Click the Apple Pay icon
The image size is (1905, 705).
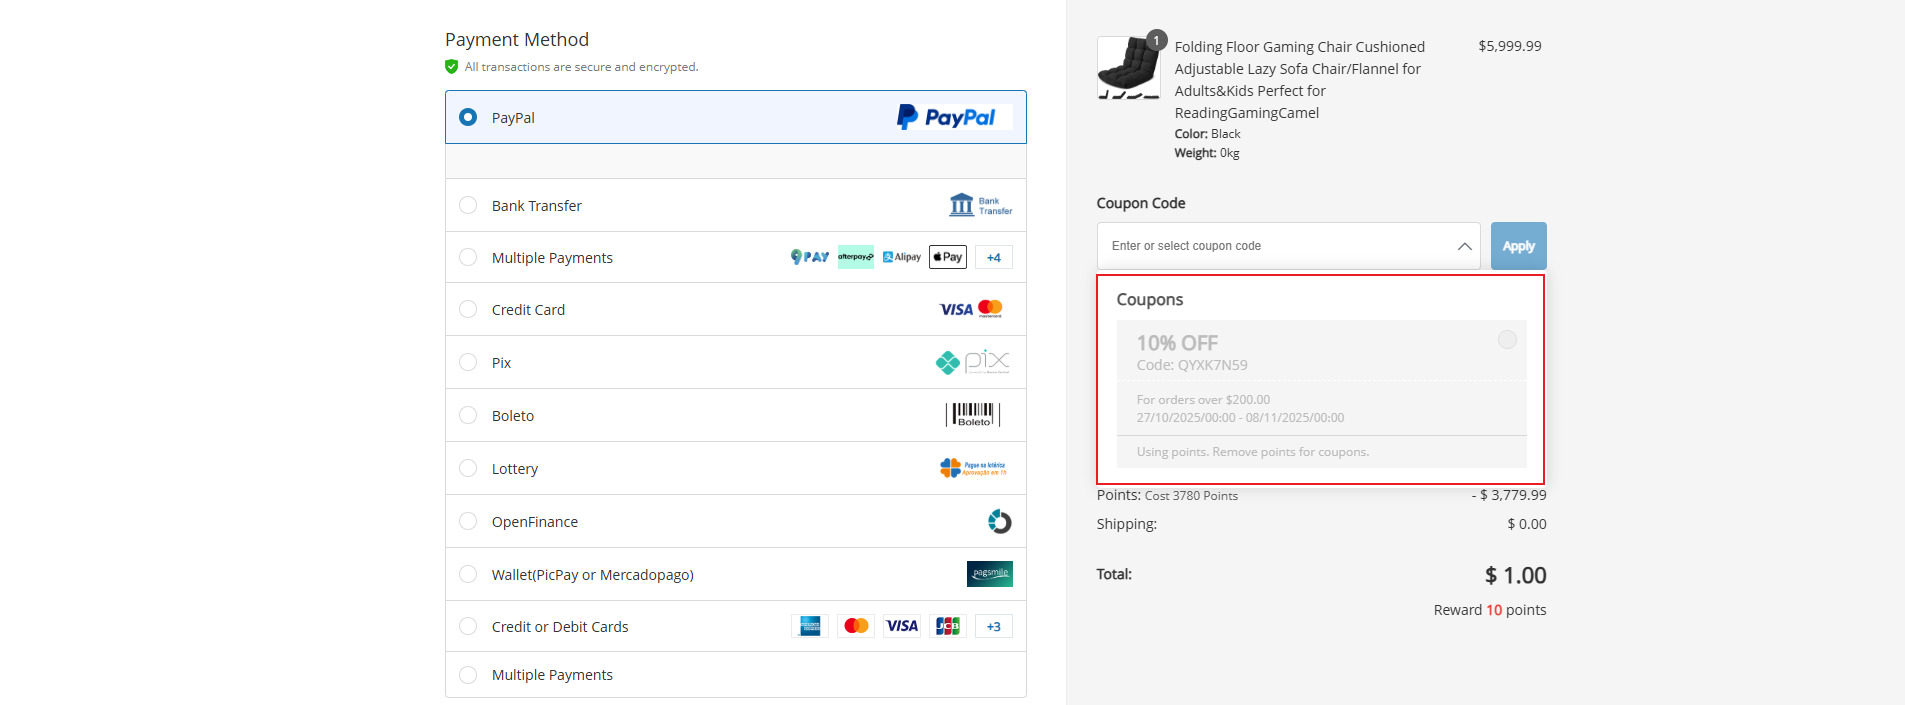point(947,257)
